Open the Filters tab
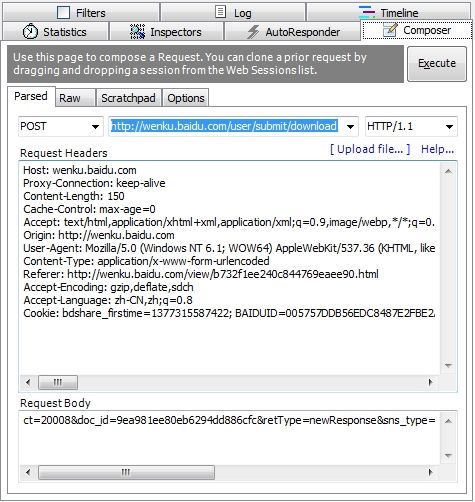This screenshot has height=502, width=475. pos(81,12)
